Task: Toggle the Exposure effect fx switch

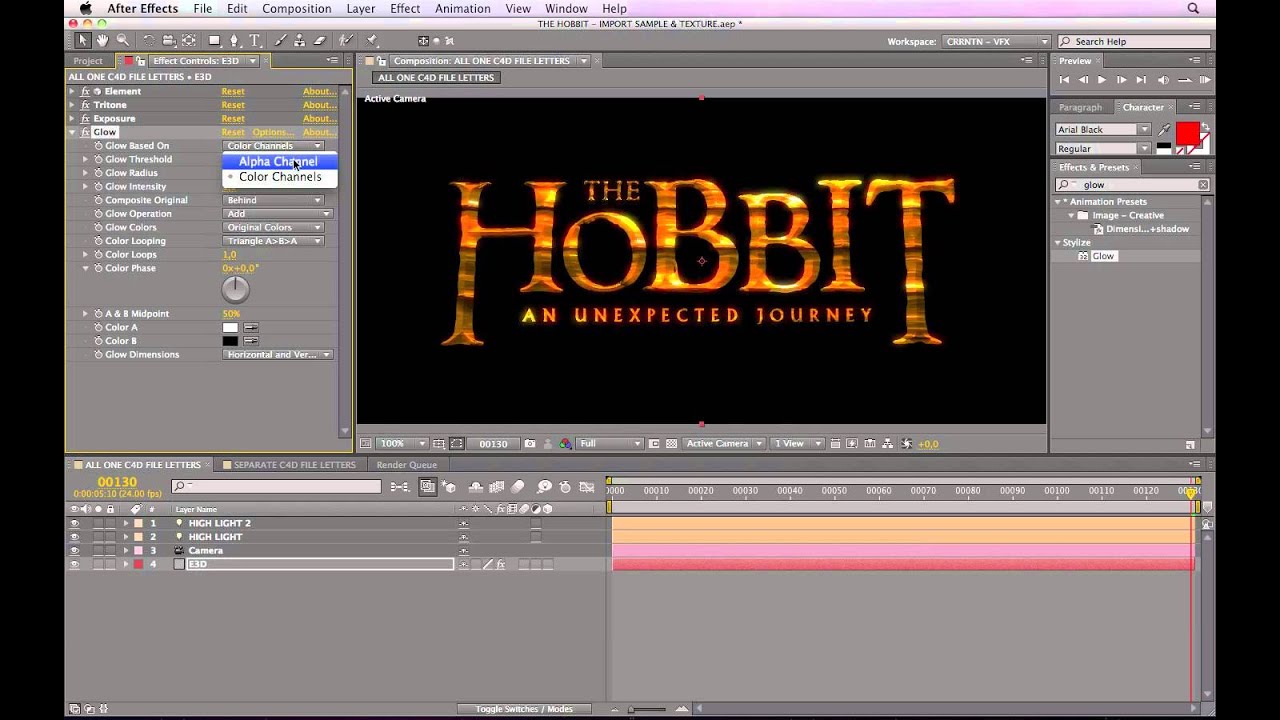Action: pos(85,119)
